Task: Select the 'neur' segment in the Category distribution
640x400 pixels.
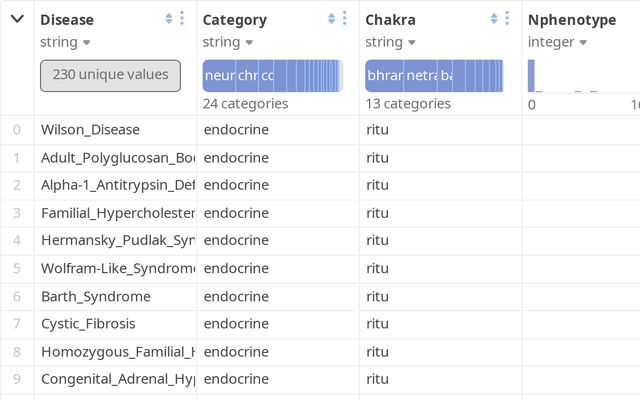Action: (218, 76)
